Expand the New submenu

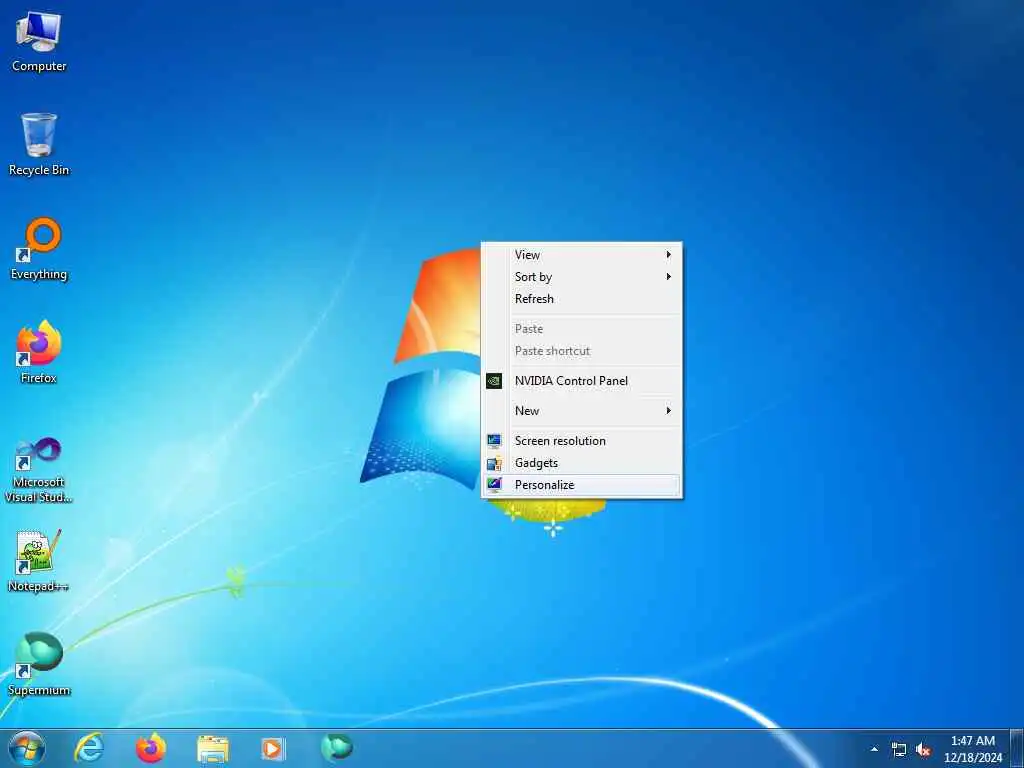click(581, 411)
